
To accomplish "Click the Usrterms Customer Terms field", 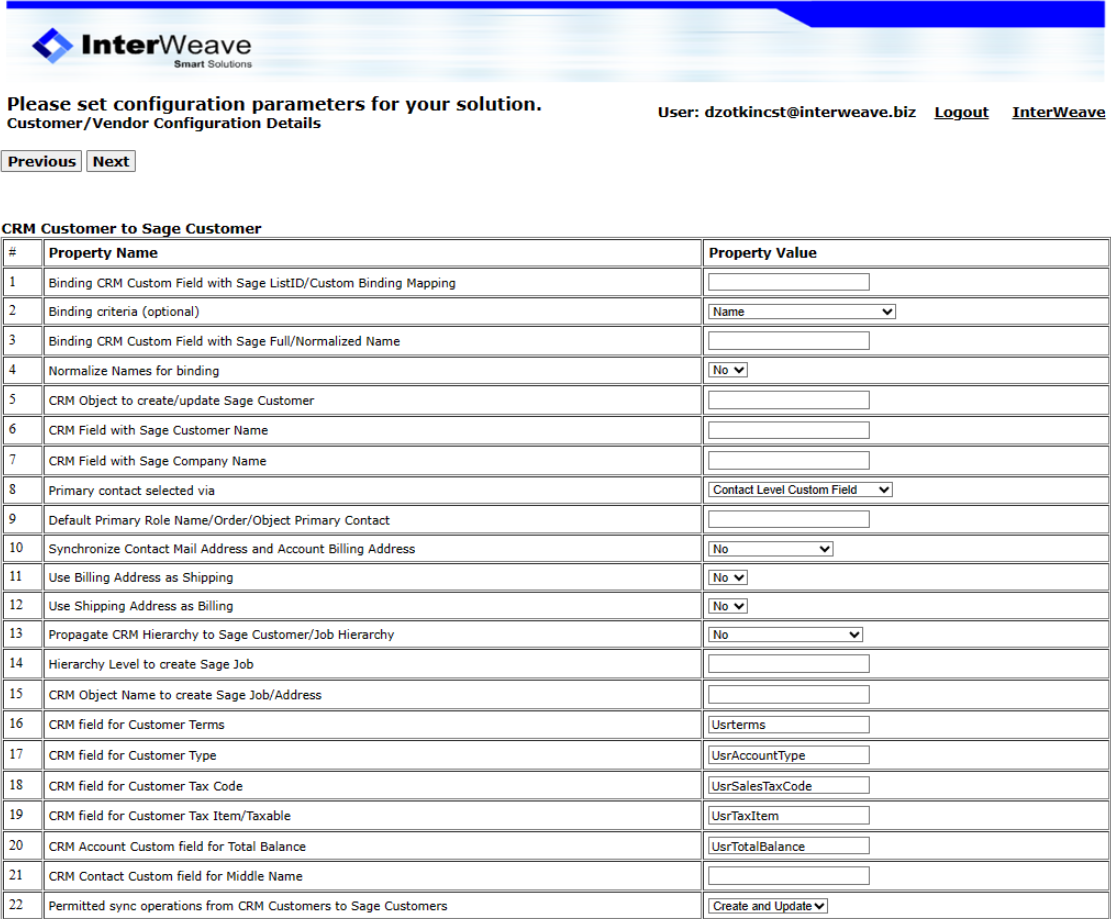I will pos(788,724).
